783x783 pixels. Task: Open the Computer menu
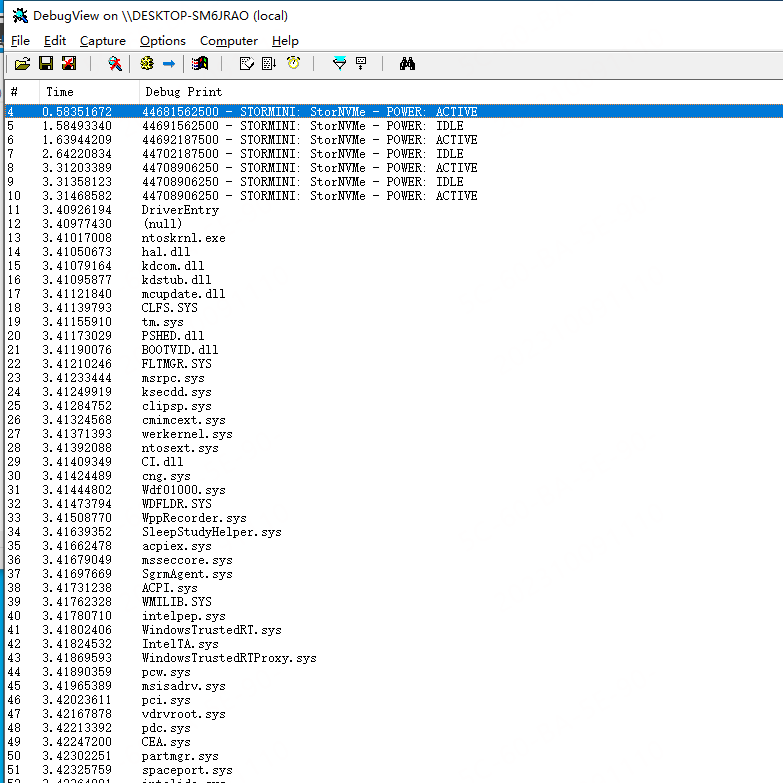pos(229,41)
